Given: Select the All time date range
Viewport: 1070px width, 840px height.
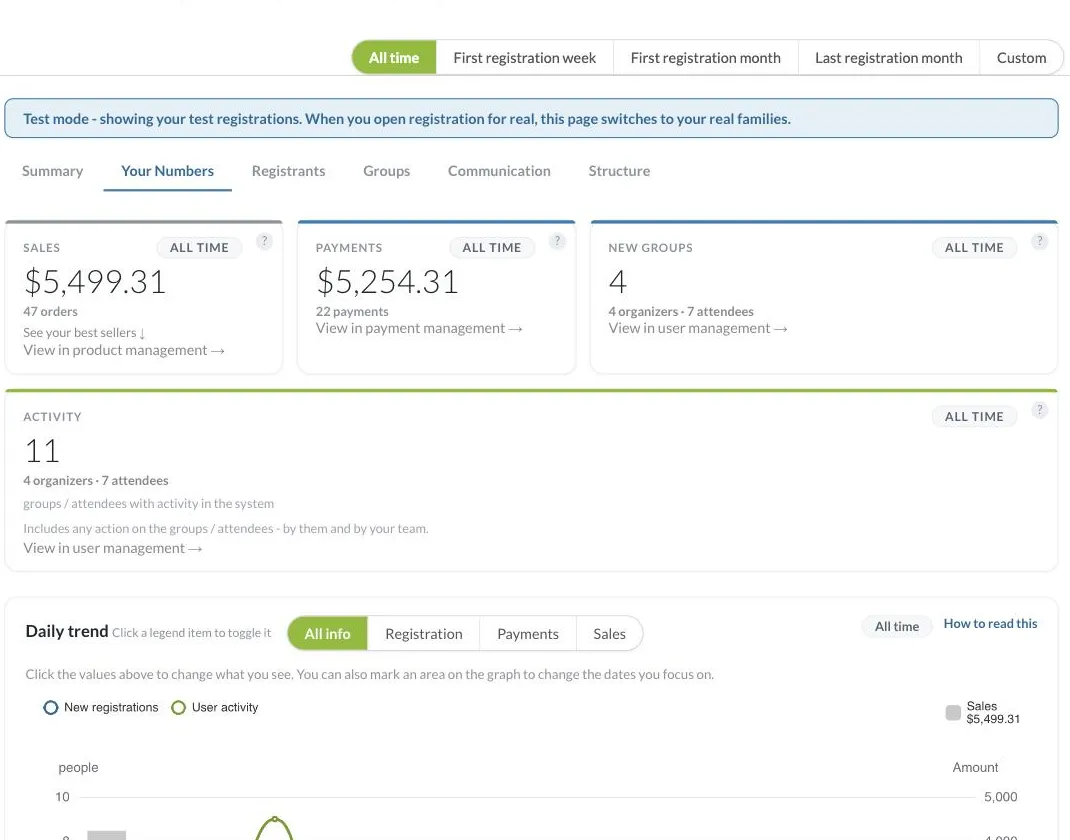Looking at the screenshot, I should (394, 58).
